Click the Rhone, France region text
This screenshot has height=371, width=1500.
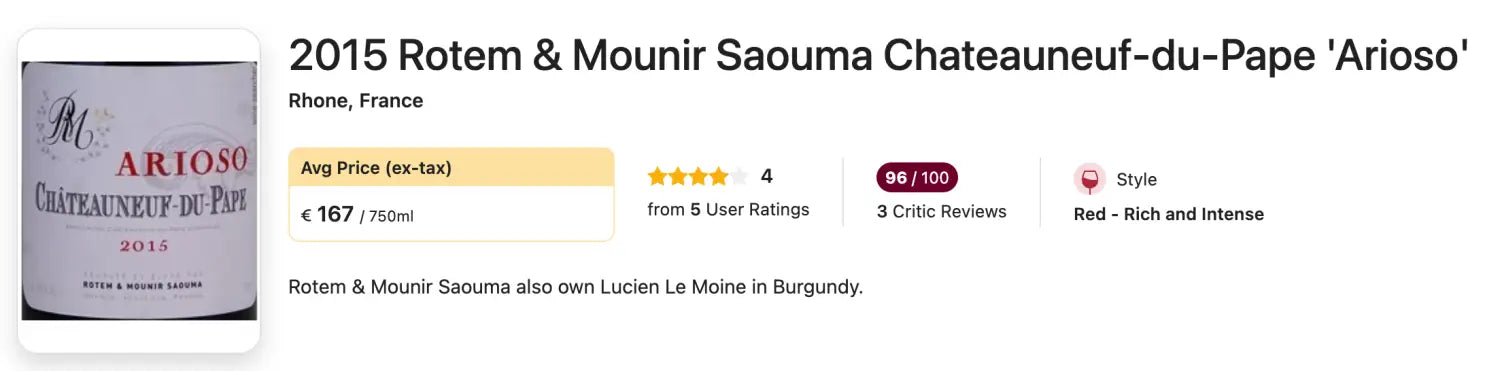(x=356, y=101)
